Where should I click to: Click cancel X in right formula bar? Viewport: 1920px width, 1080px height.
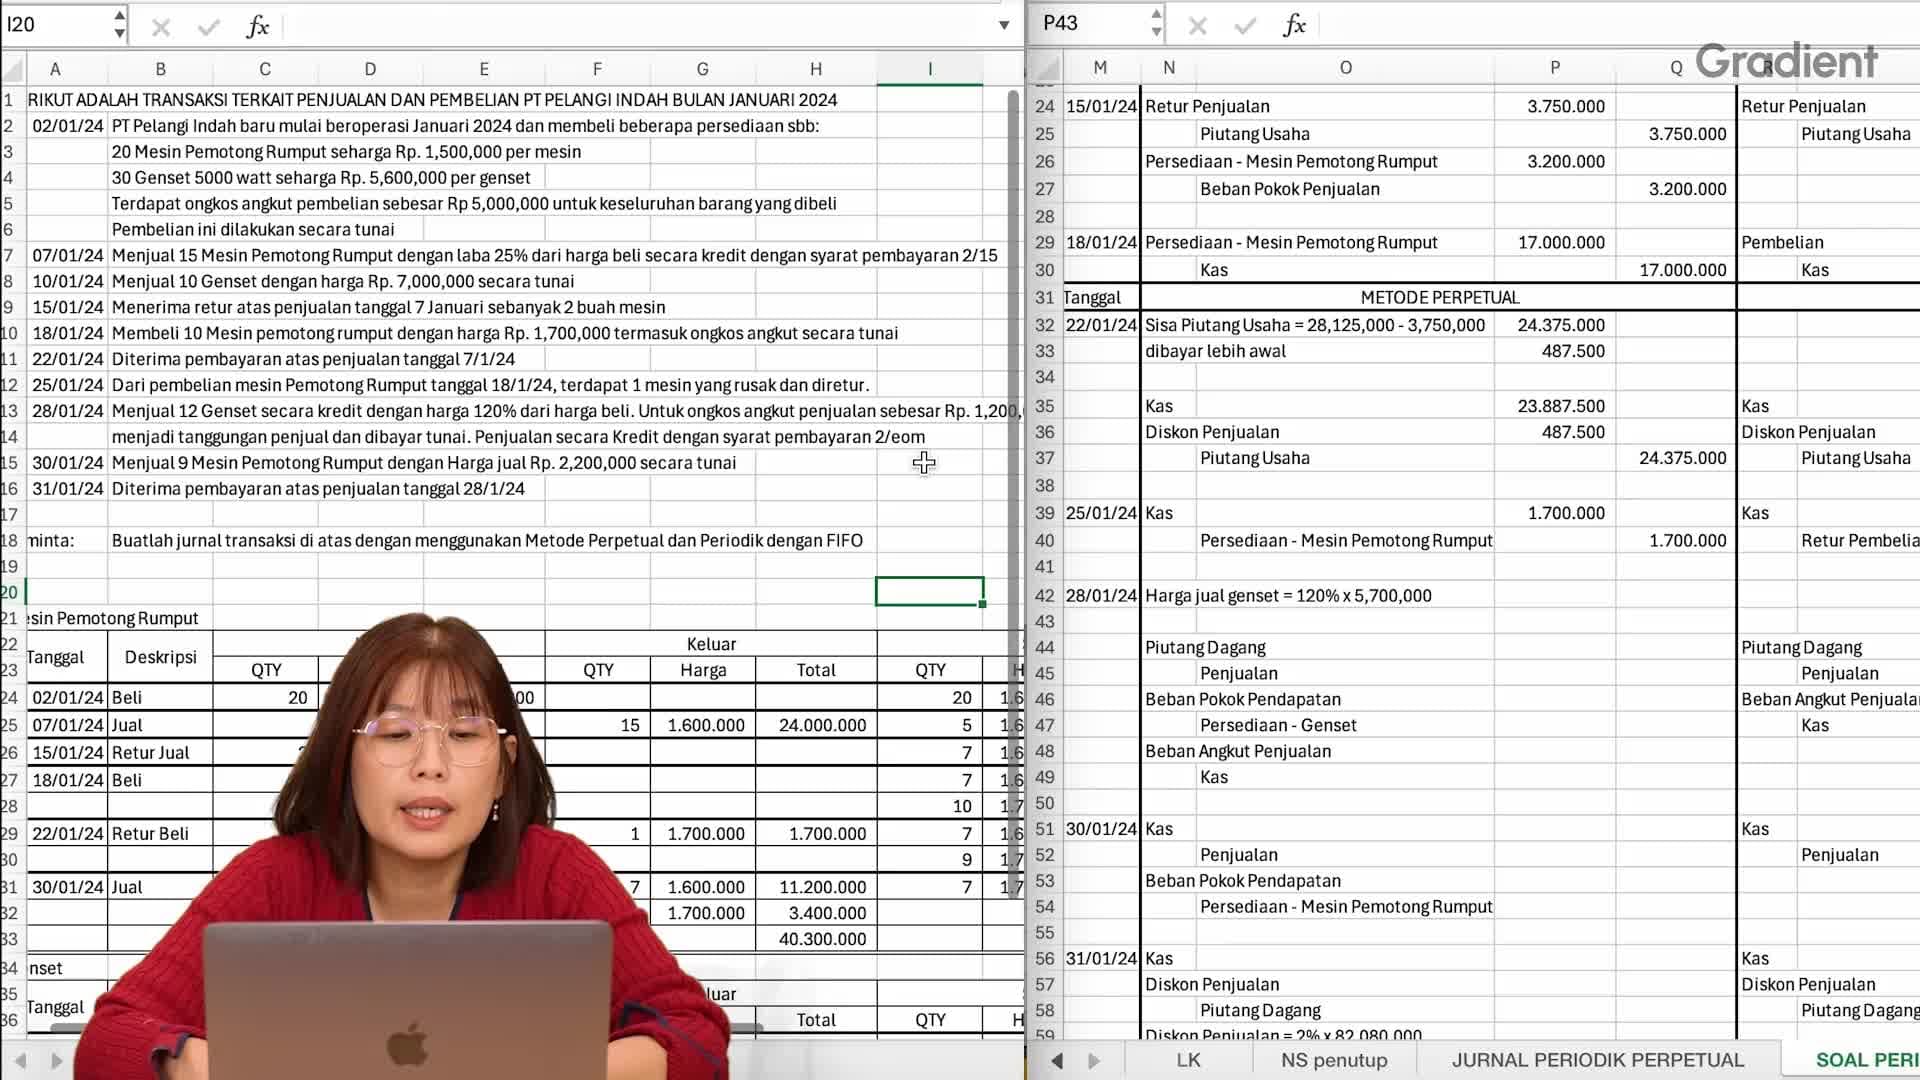point(1197,26)
